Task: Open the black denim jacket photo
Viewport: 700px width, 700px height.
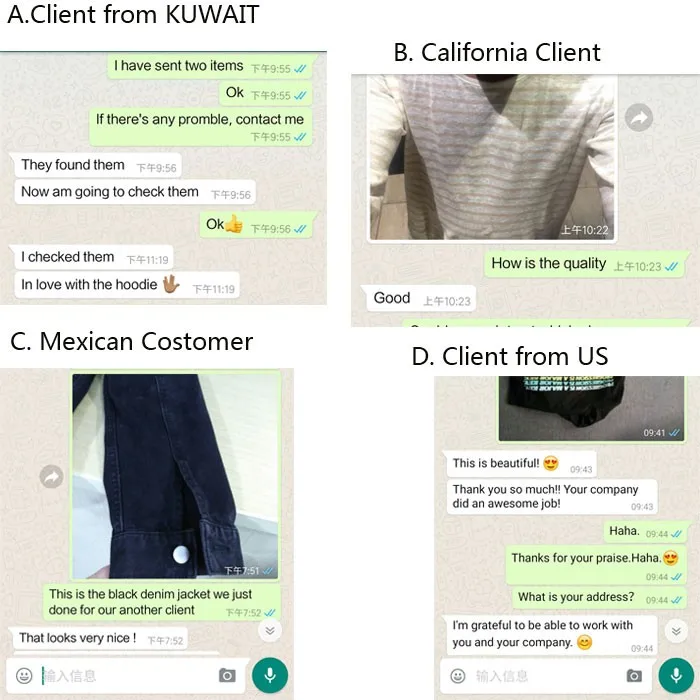Action: coord(175,476)
